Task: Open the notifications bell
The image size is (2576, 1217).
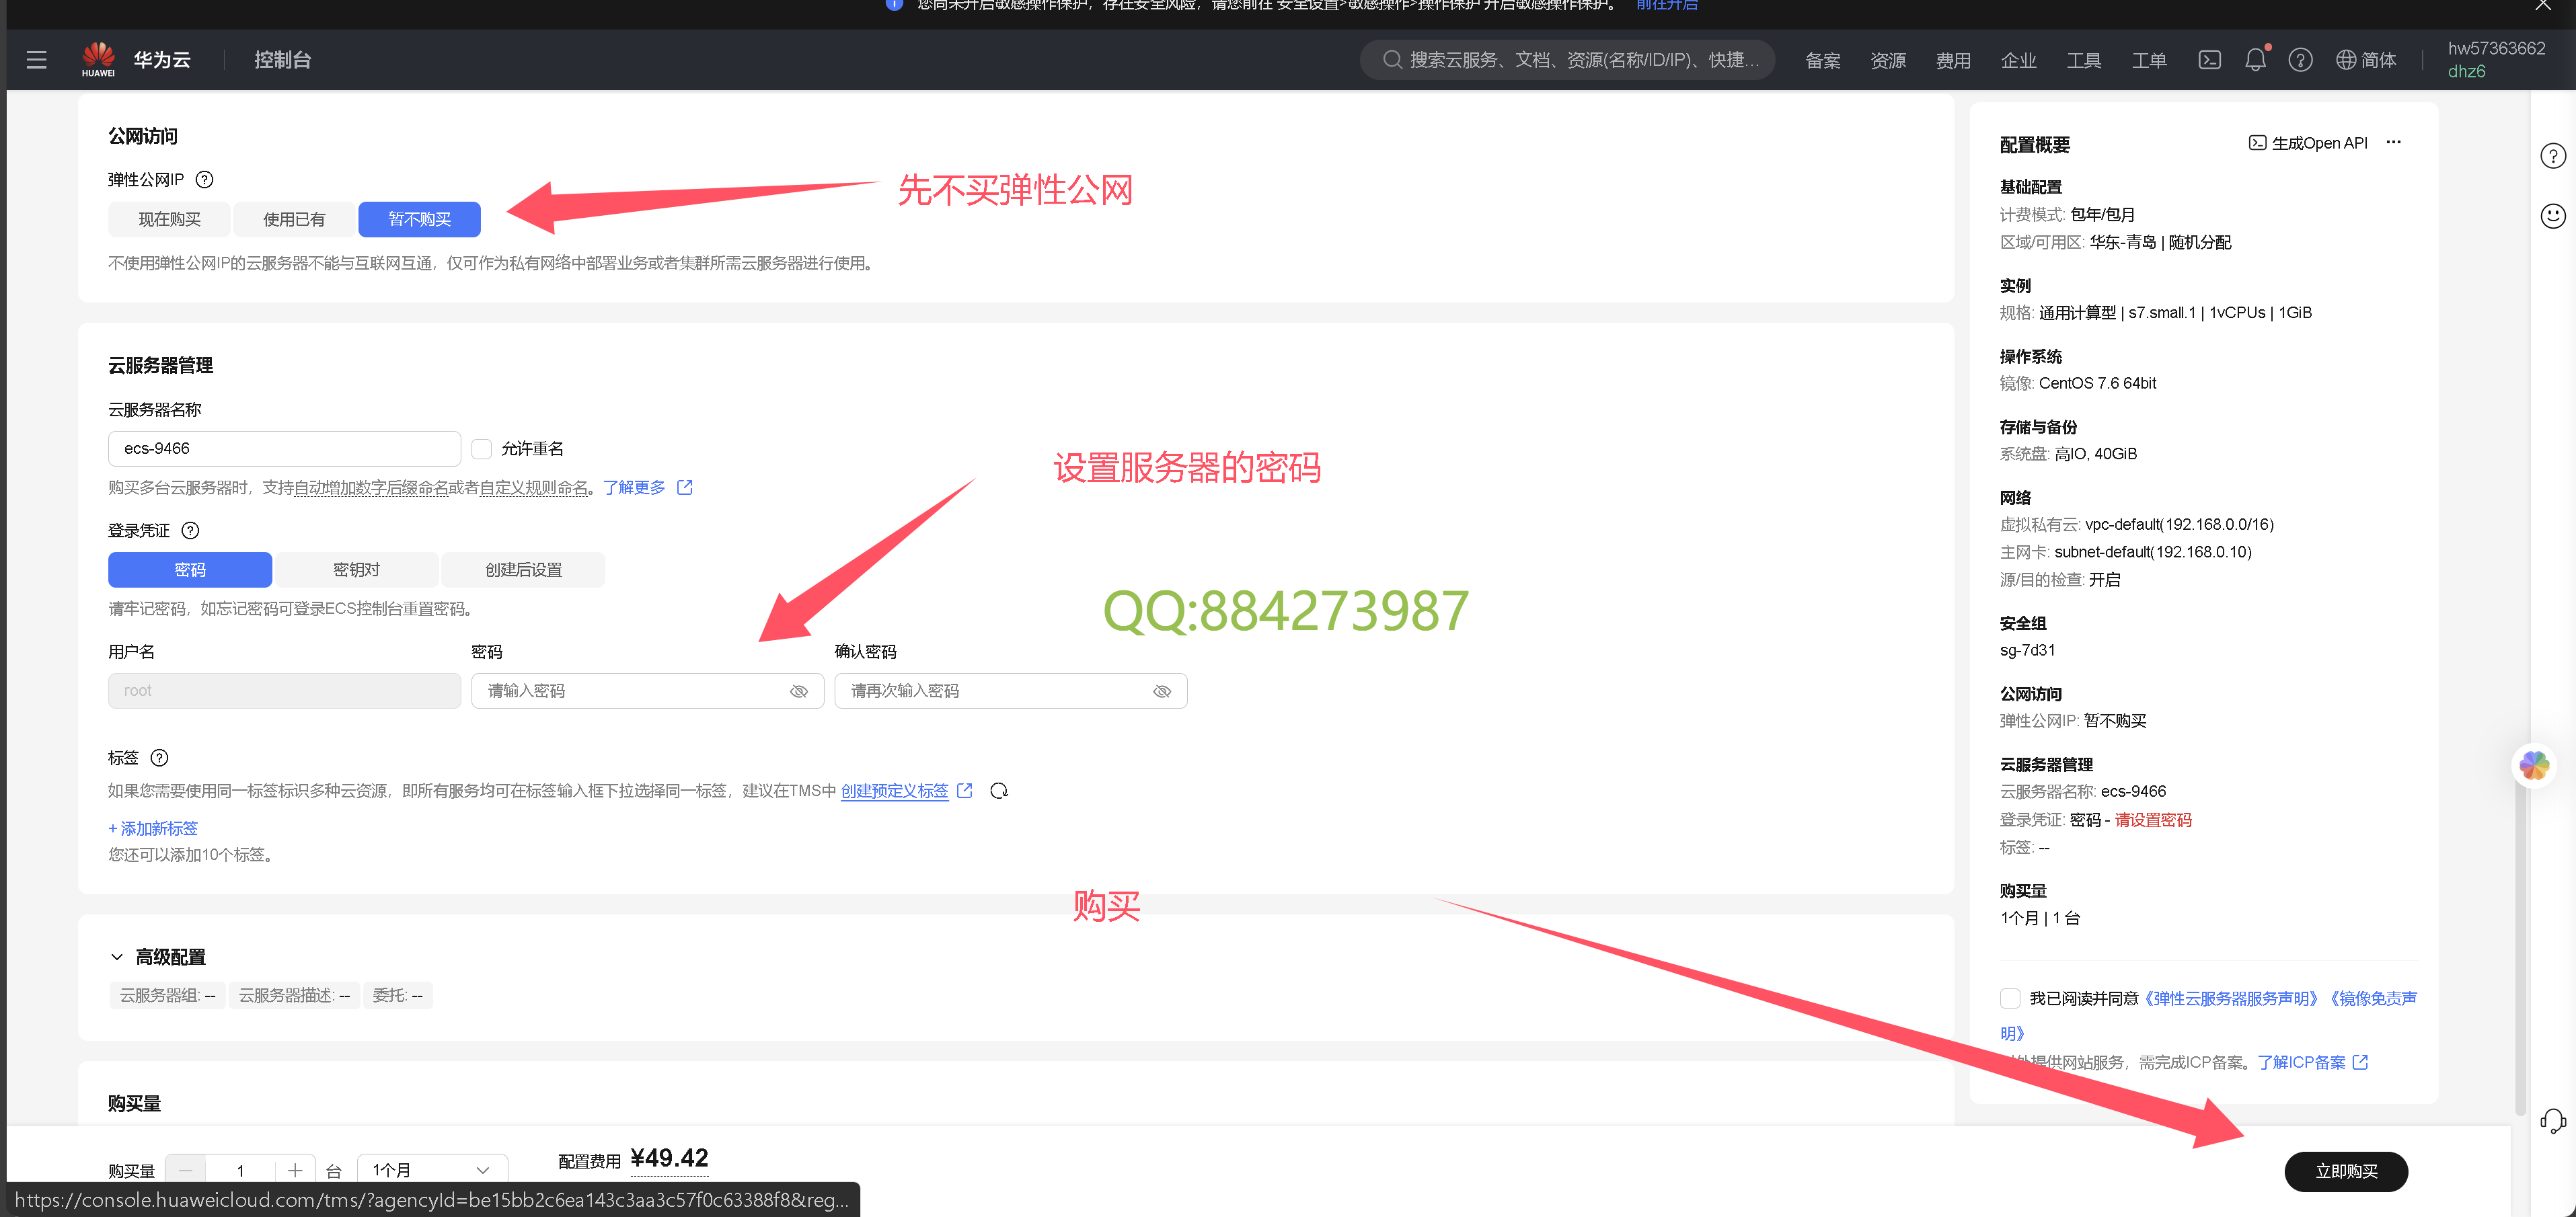Action: tap(2256, 60)
